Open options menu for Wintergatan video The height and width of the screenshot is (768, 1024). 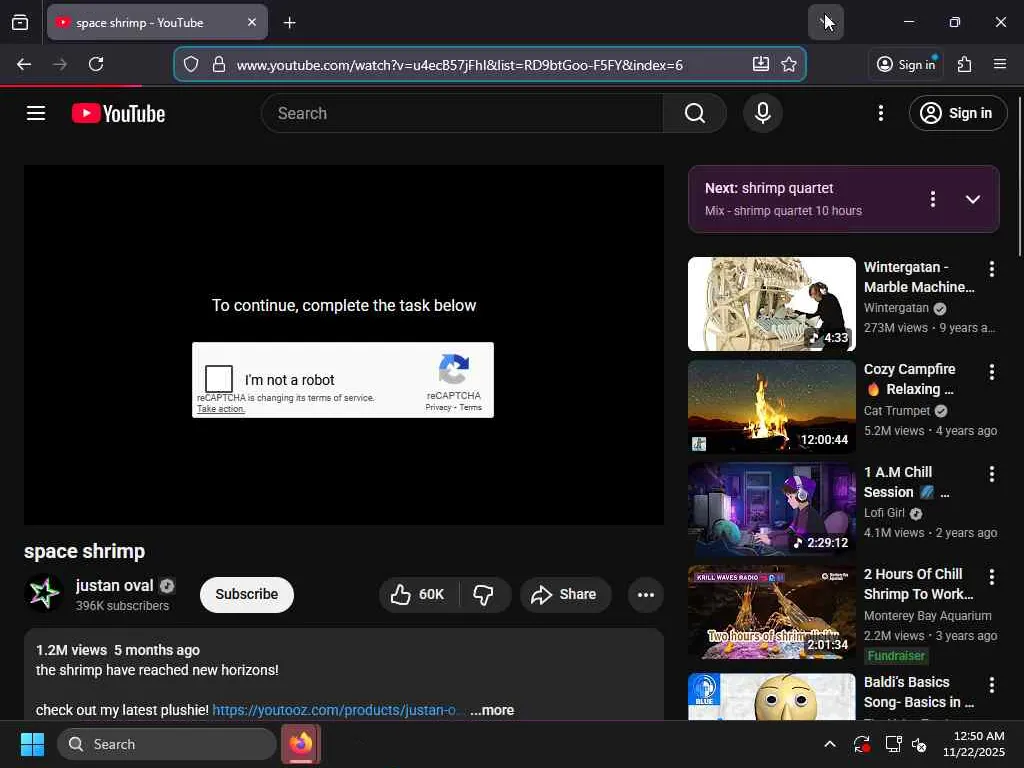click(x=991, y=269)
